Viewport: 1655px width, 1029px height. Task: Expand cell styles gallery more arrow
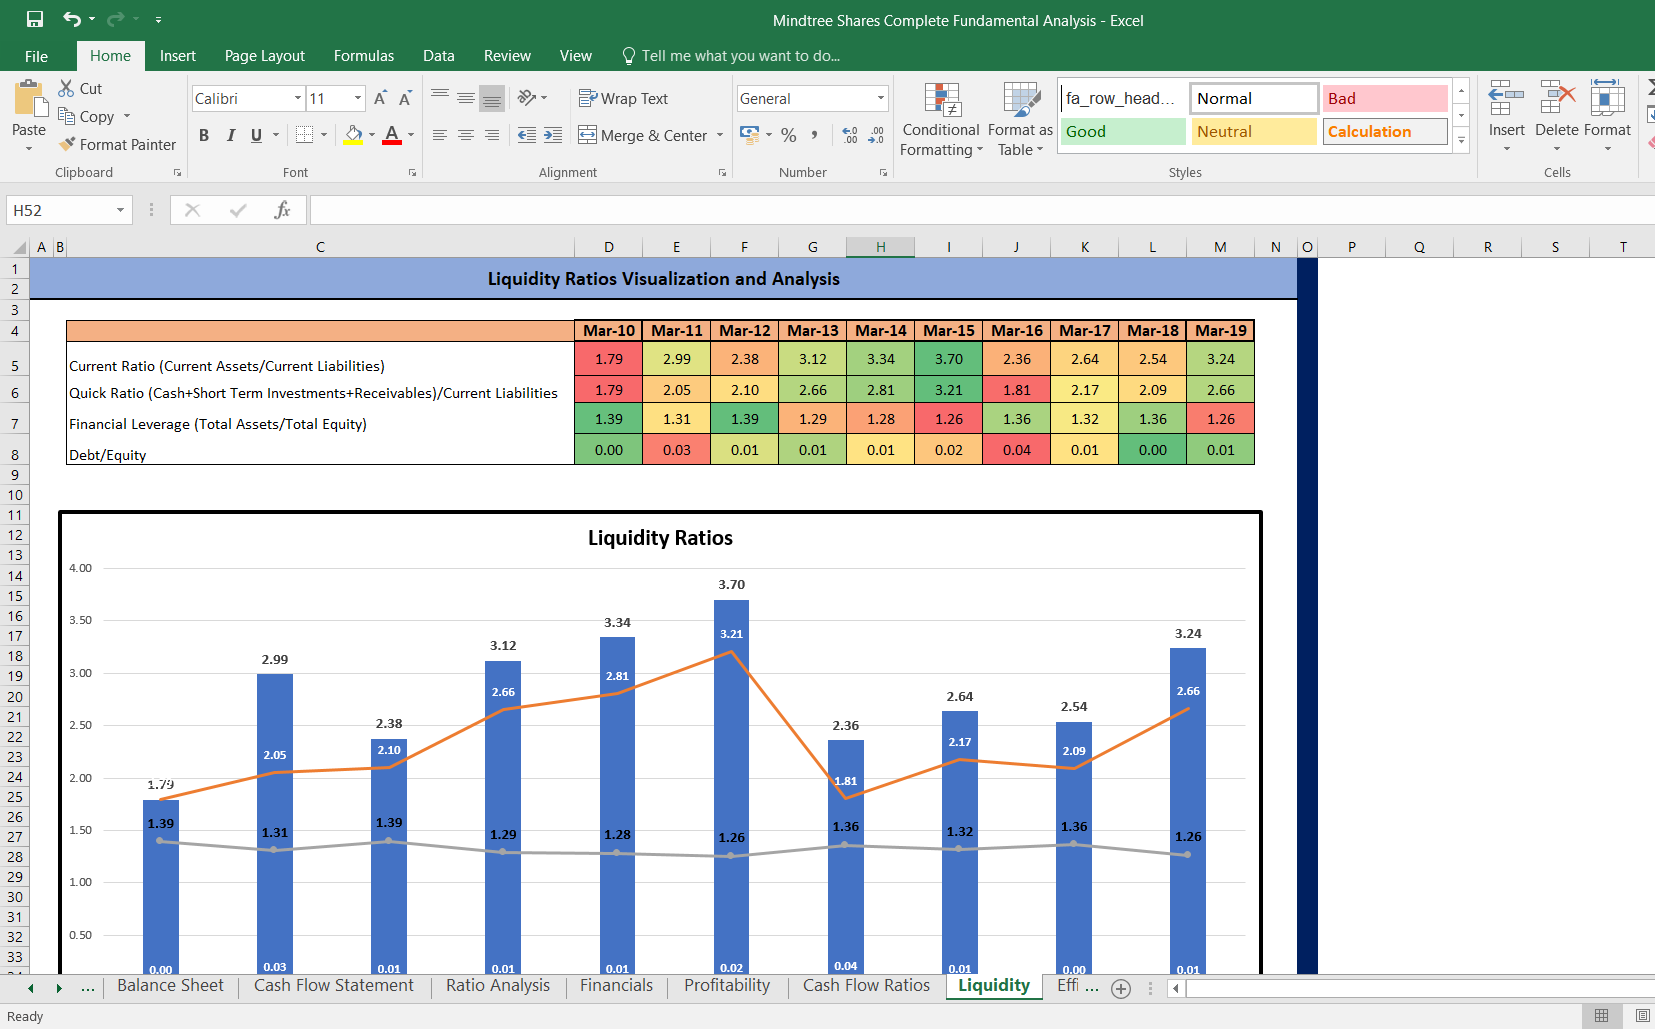[1461, 141]
